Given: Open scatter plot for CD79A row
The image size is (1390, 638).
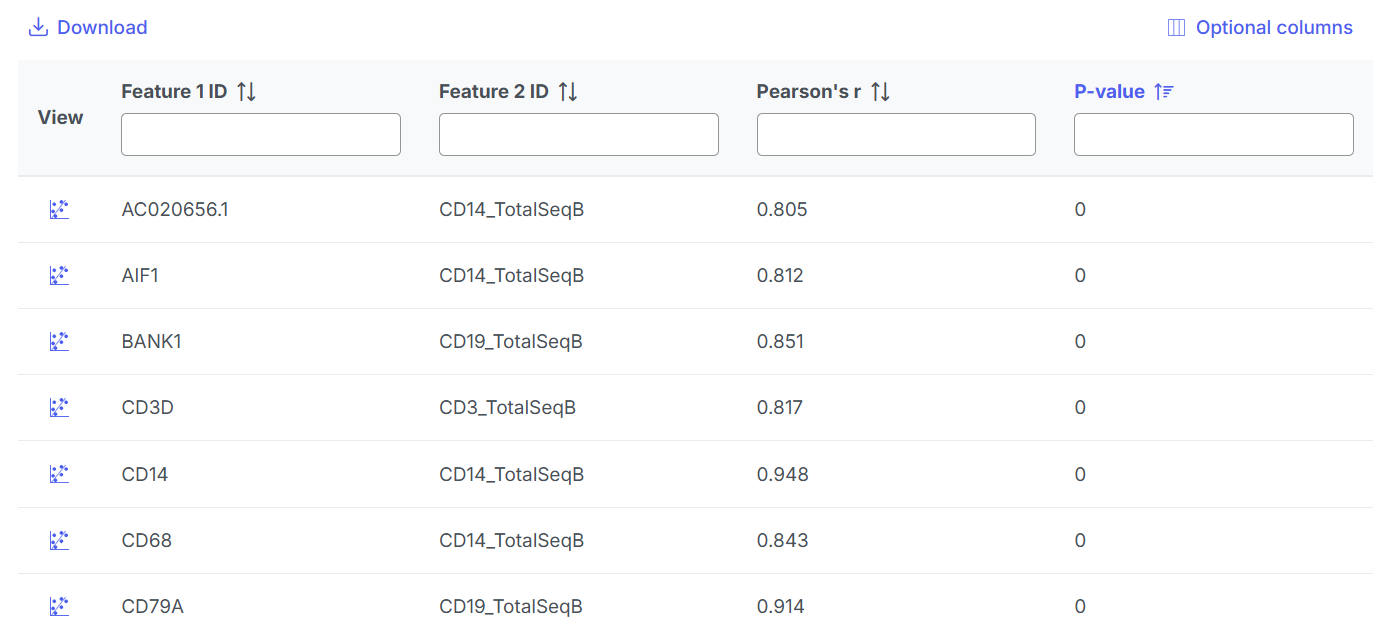Looking at the screenshot, I should pos(59,607).
